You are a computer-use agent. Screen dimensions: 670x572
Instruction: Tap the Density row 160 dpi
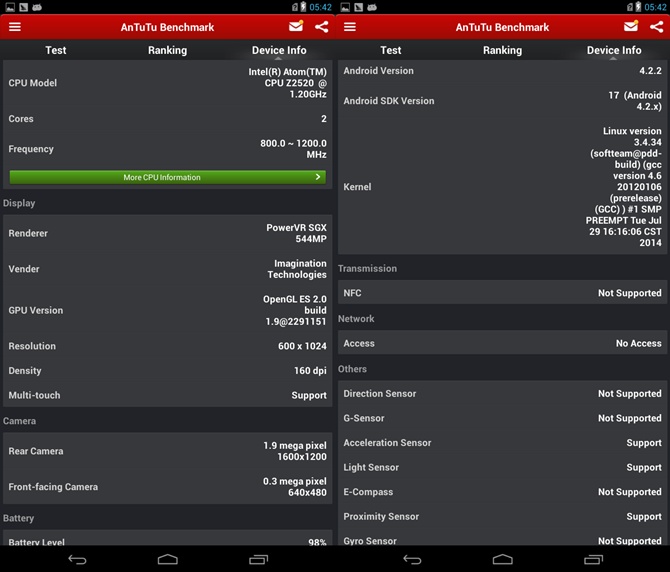pos(168,370)
